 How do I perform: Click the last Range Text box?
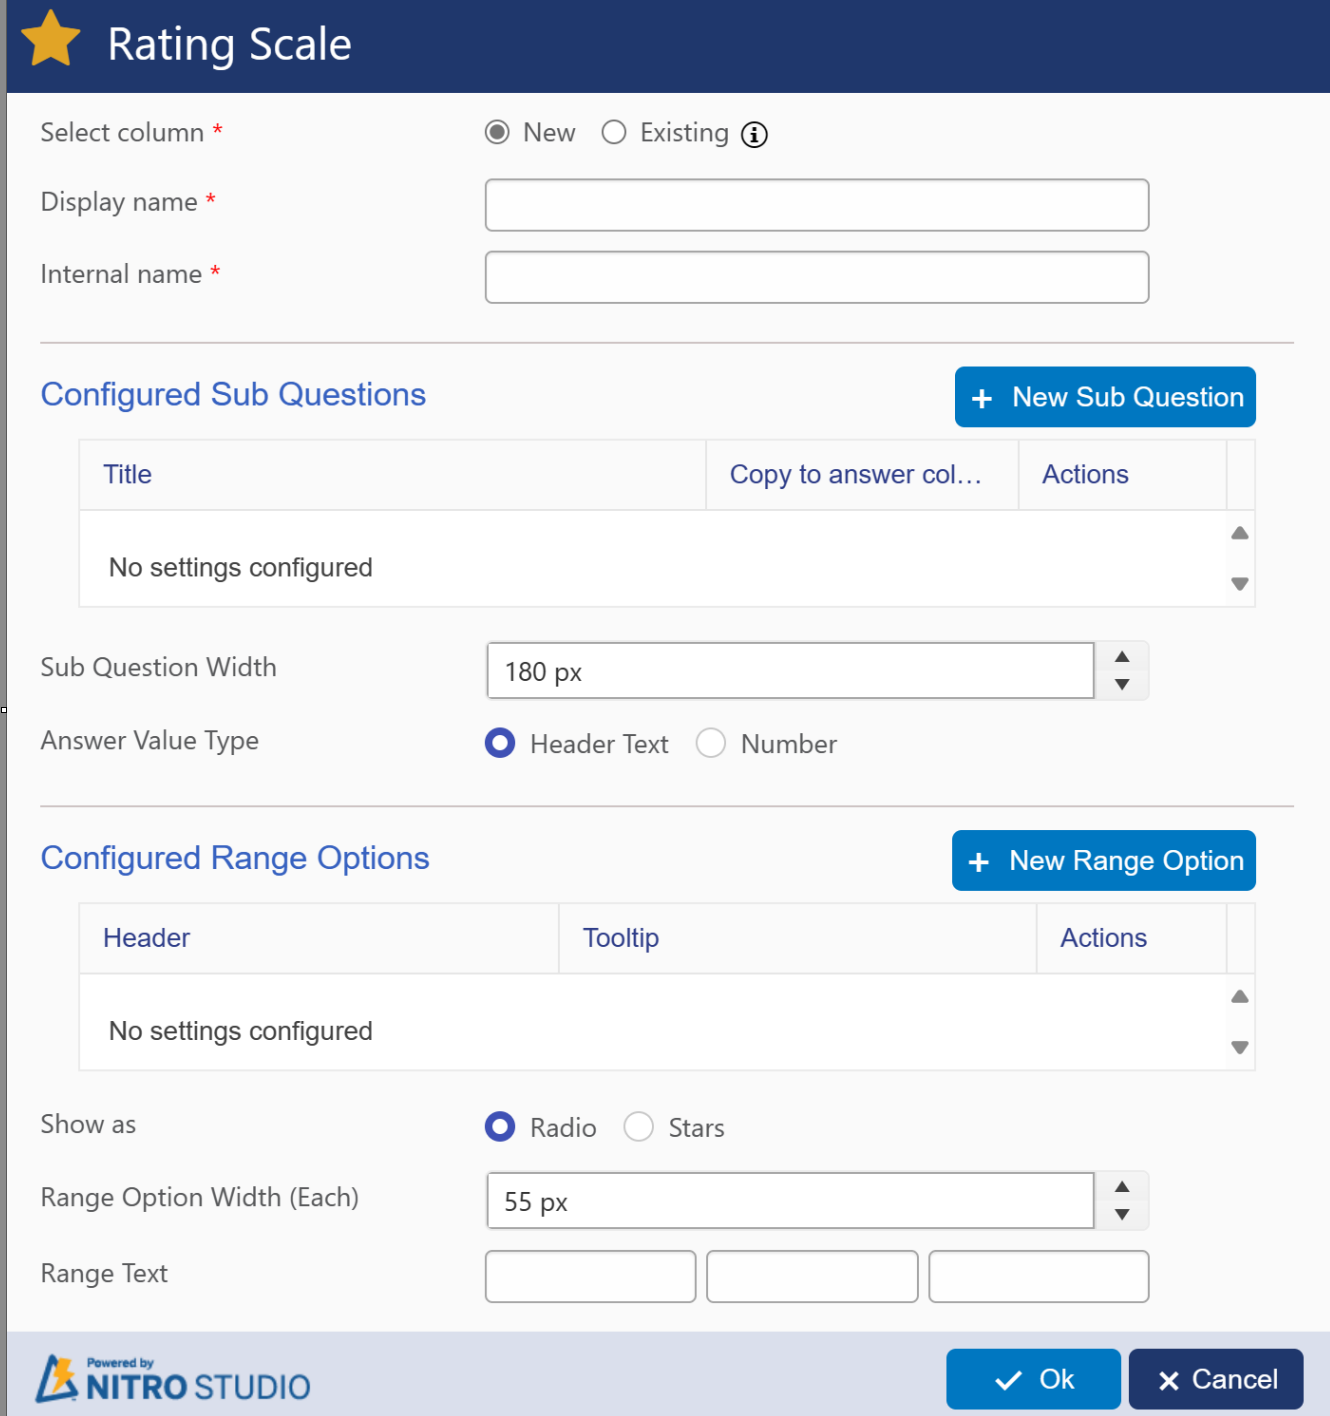pos(1039,1276)
